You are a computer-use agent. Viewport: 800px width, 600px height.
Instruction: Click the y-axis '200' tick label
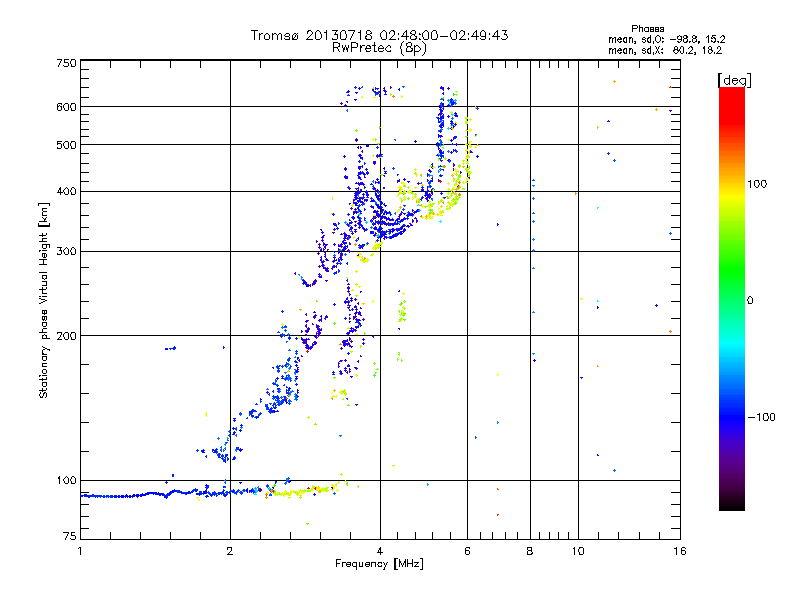(66, 336)
